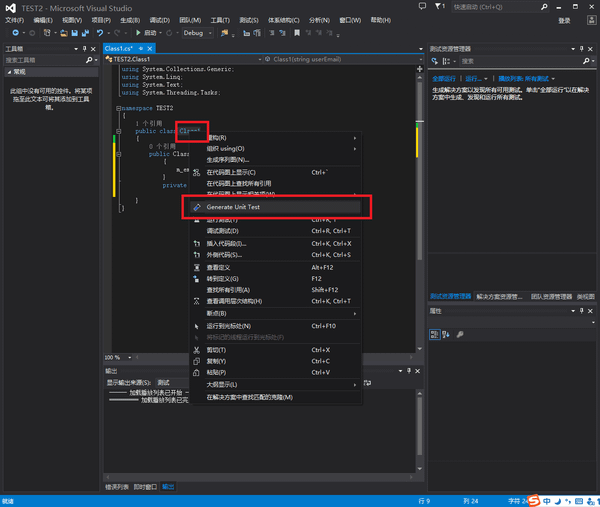Open the Debug configuration dropdown
This screenshot has height=507, width=600.
coord(210,33)
